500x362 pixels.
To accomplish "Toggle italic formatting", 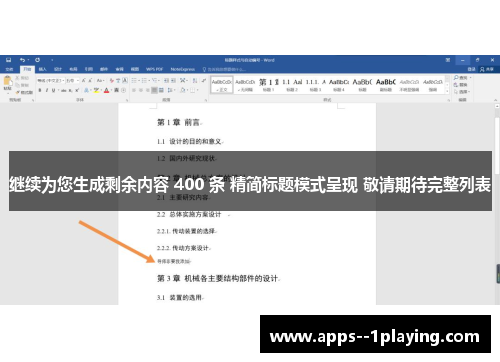I will pos(47,90).
